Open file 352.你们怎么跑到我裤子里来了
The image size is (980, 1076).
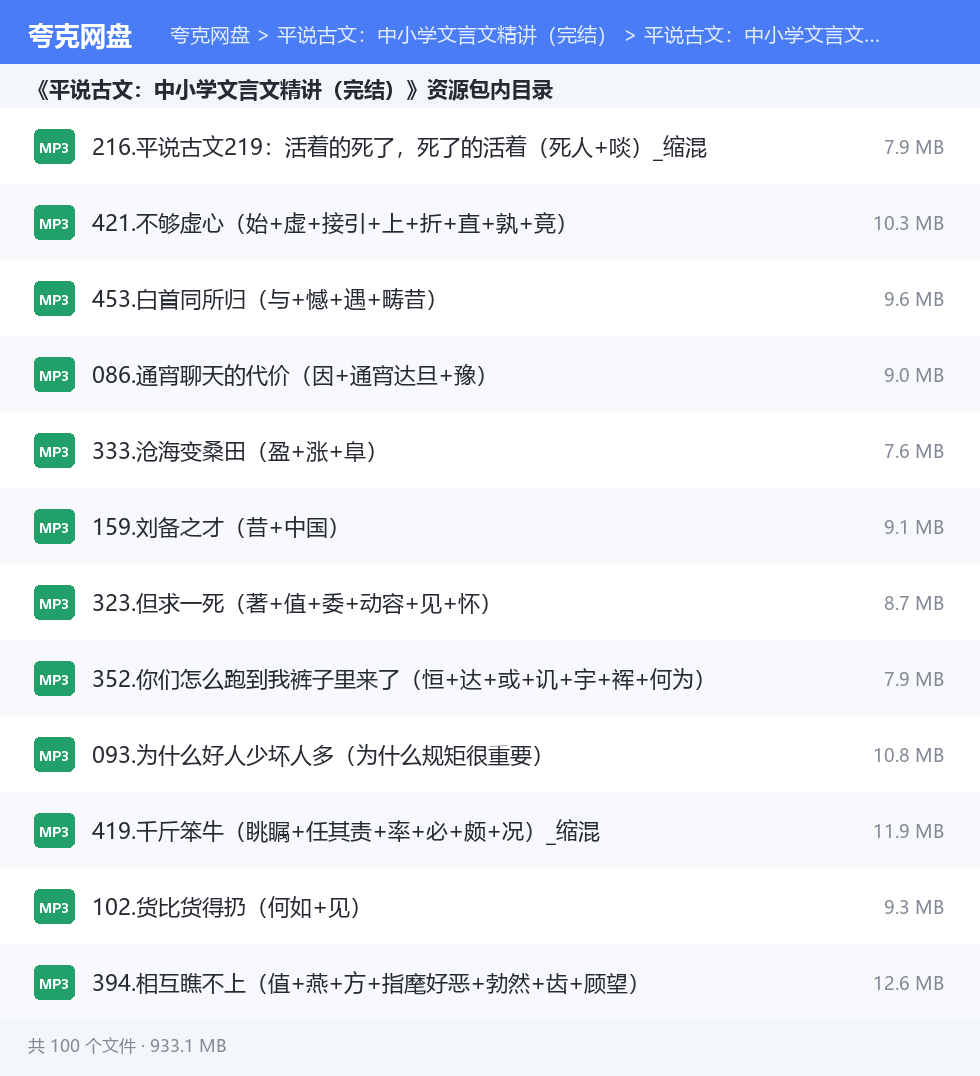[398, 679]
